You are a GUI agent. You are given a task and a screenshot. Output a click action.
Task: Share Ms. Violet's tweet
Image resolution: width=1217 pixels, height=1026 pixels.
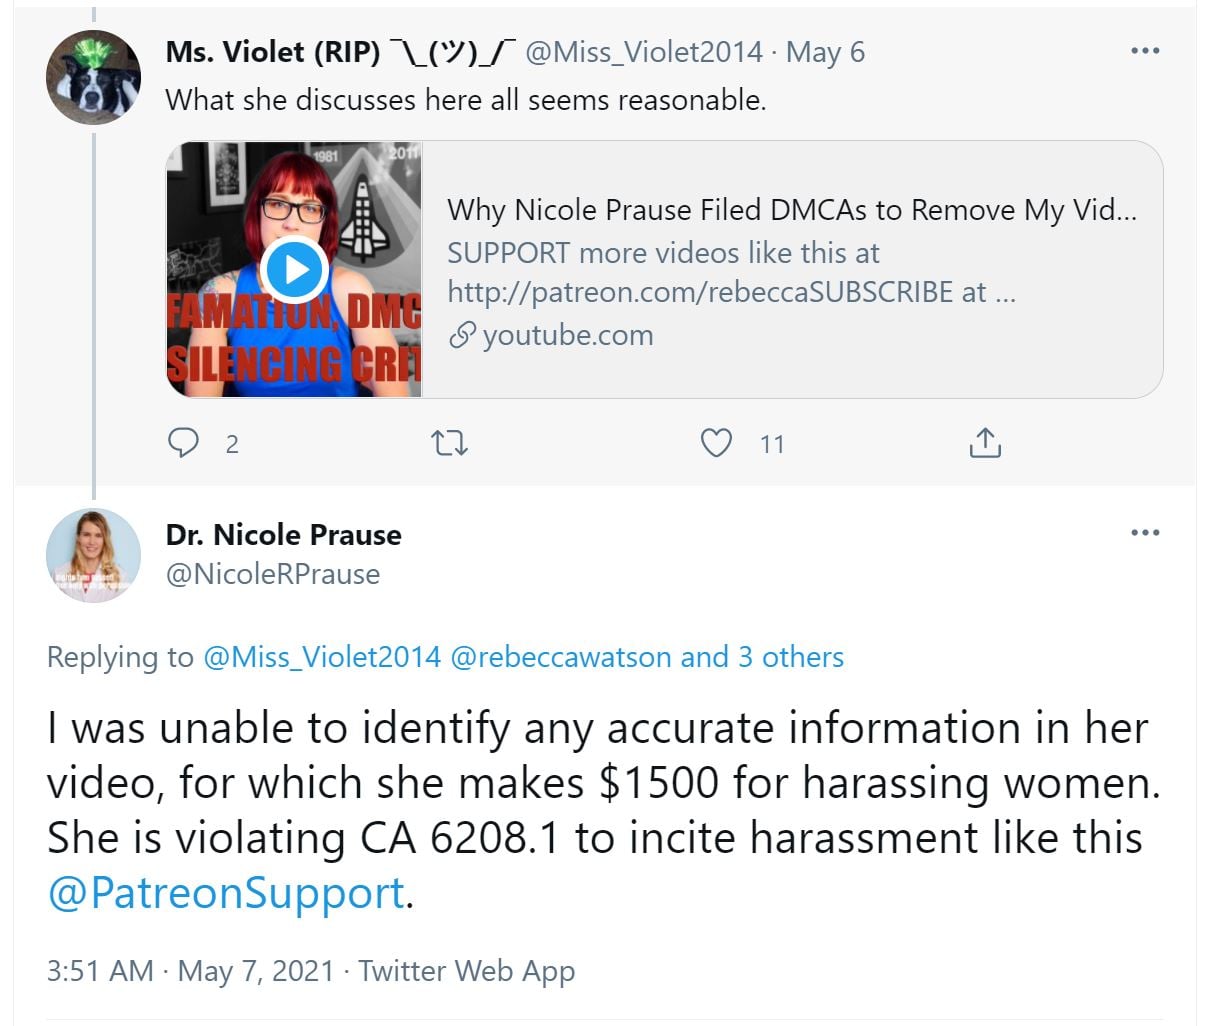pos(985,442)
